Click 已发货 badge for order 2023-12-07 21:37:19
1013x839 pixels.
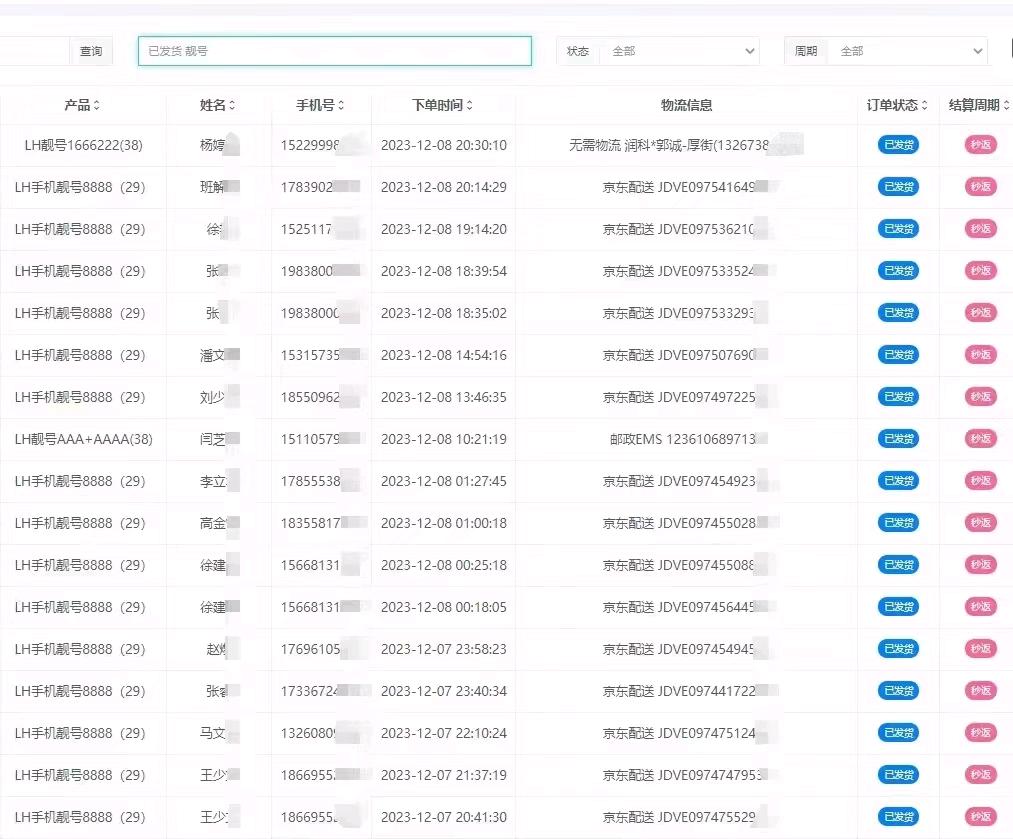coord(898,774)
